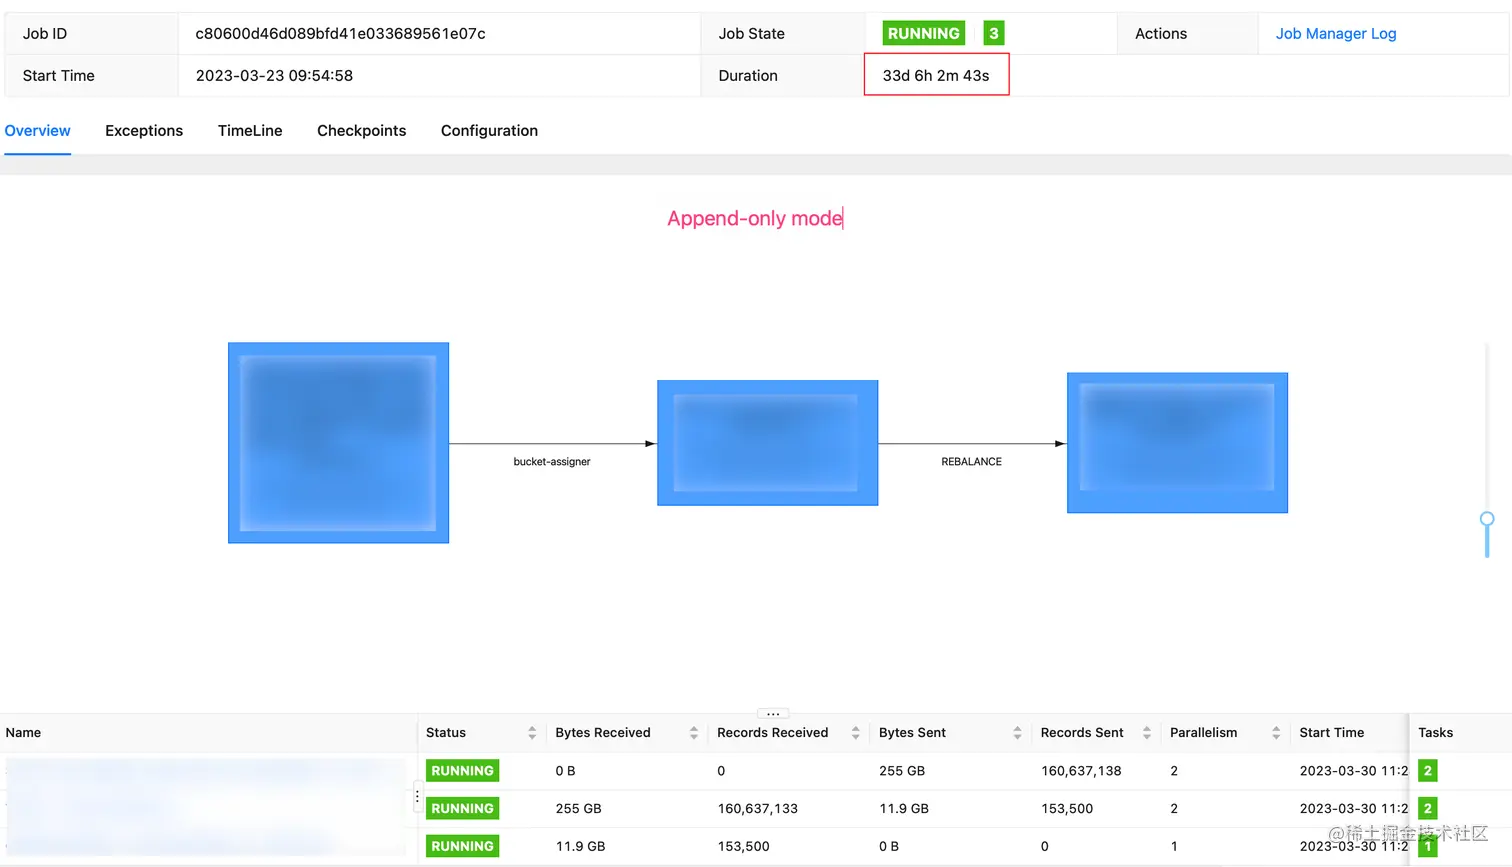Click the green task count badge beside RUNNING job state
Screen dimensions: 1512x867
(993, 33)
